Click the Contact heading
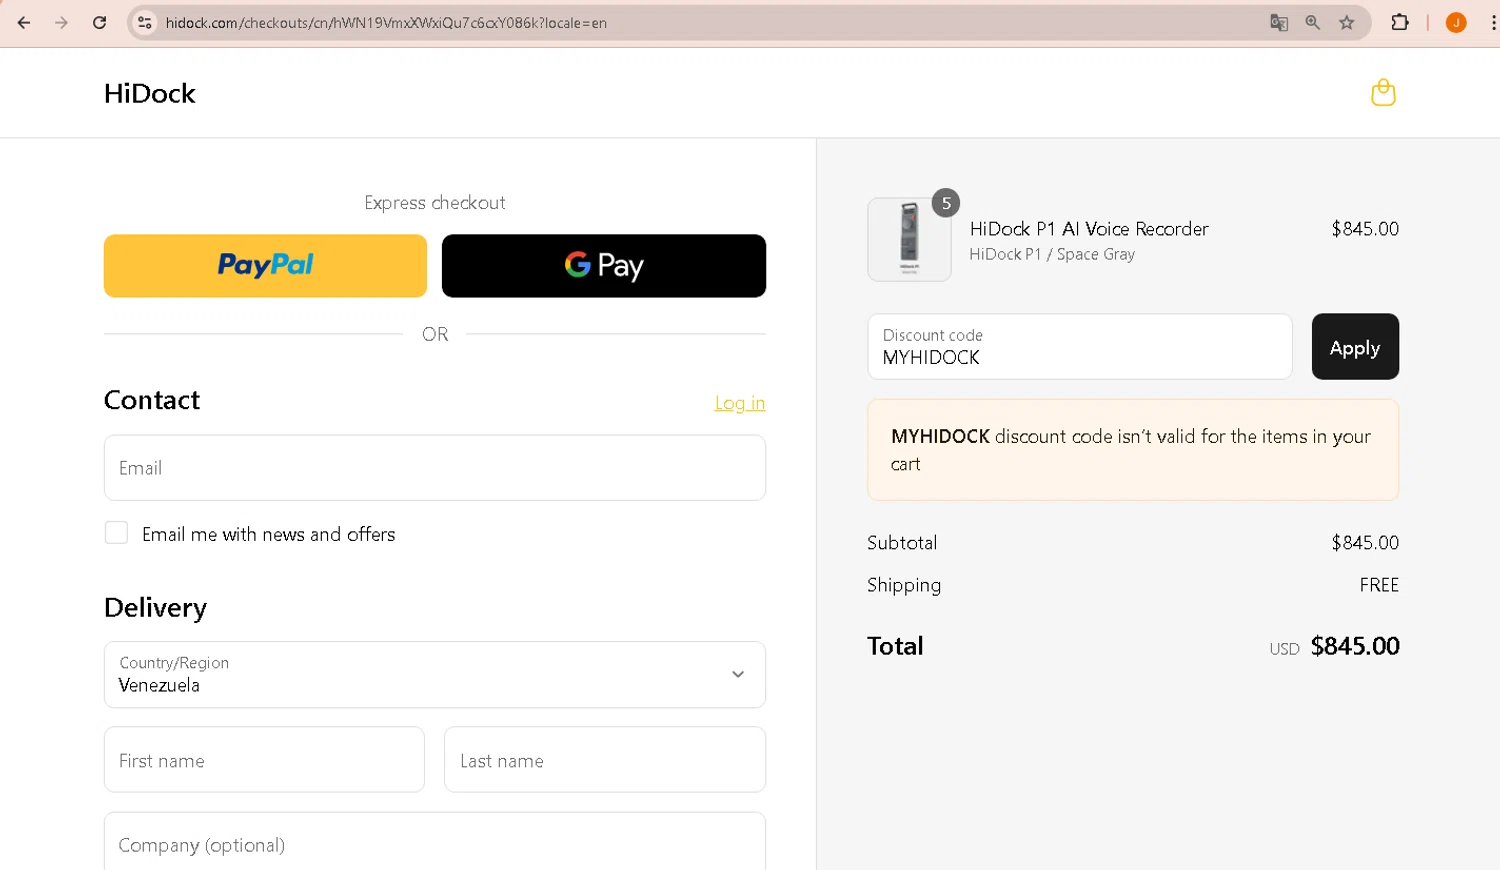The image size is (1500, 870). pyautogui.click(x=152, y=400)
